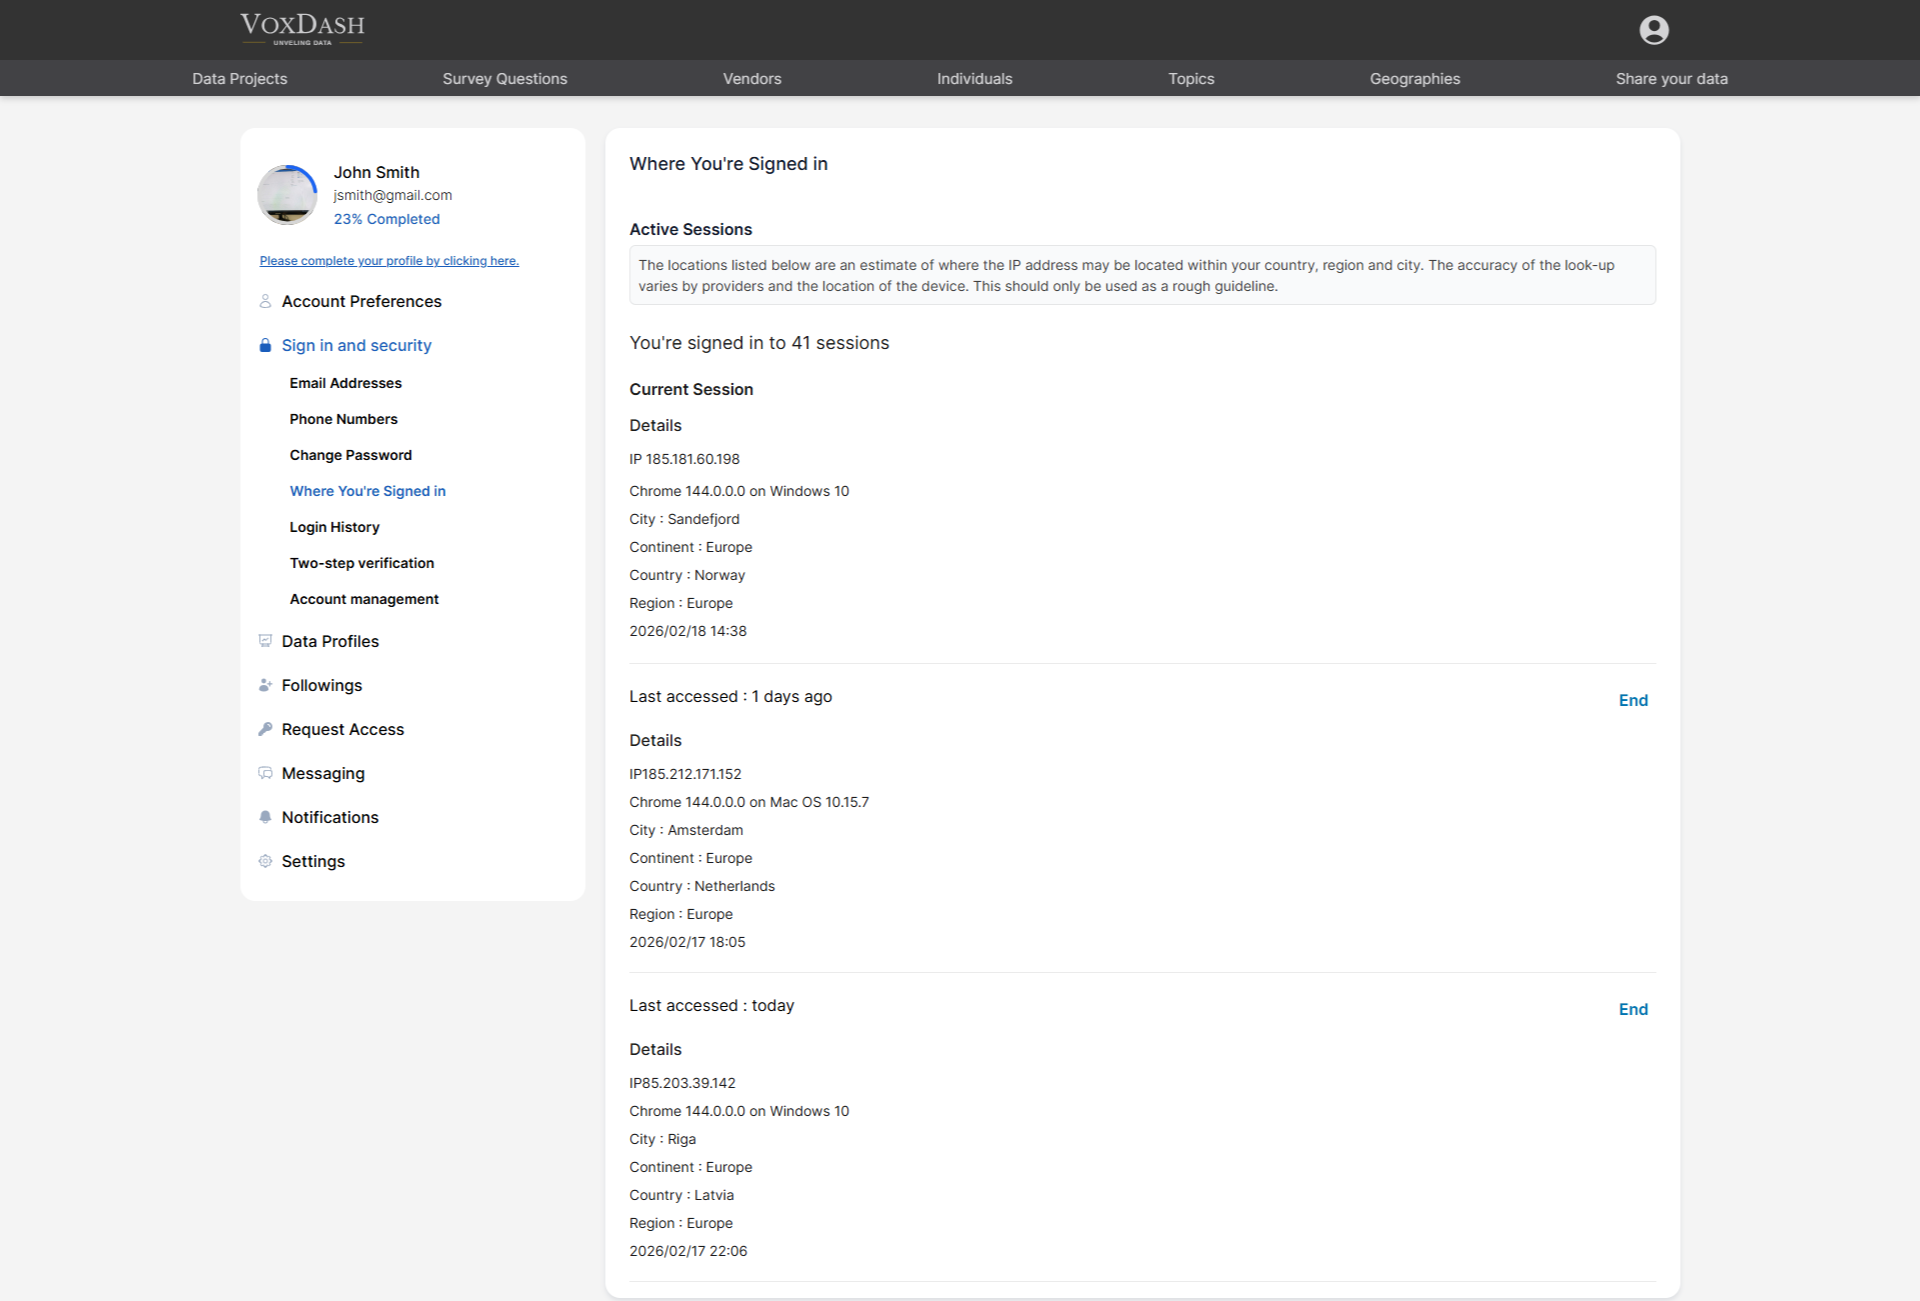The width and height of the screenshot is (1920, 1301).
Task: End the Amsterdam session
Action: point(1632,700)
